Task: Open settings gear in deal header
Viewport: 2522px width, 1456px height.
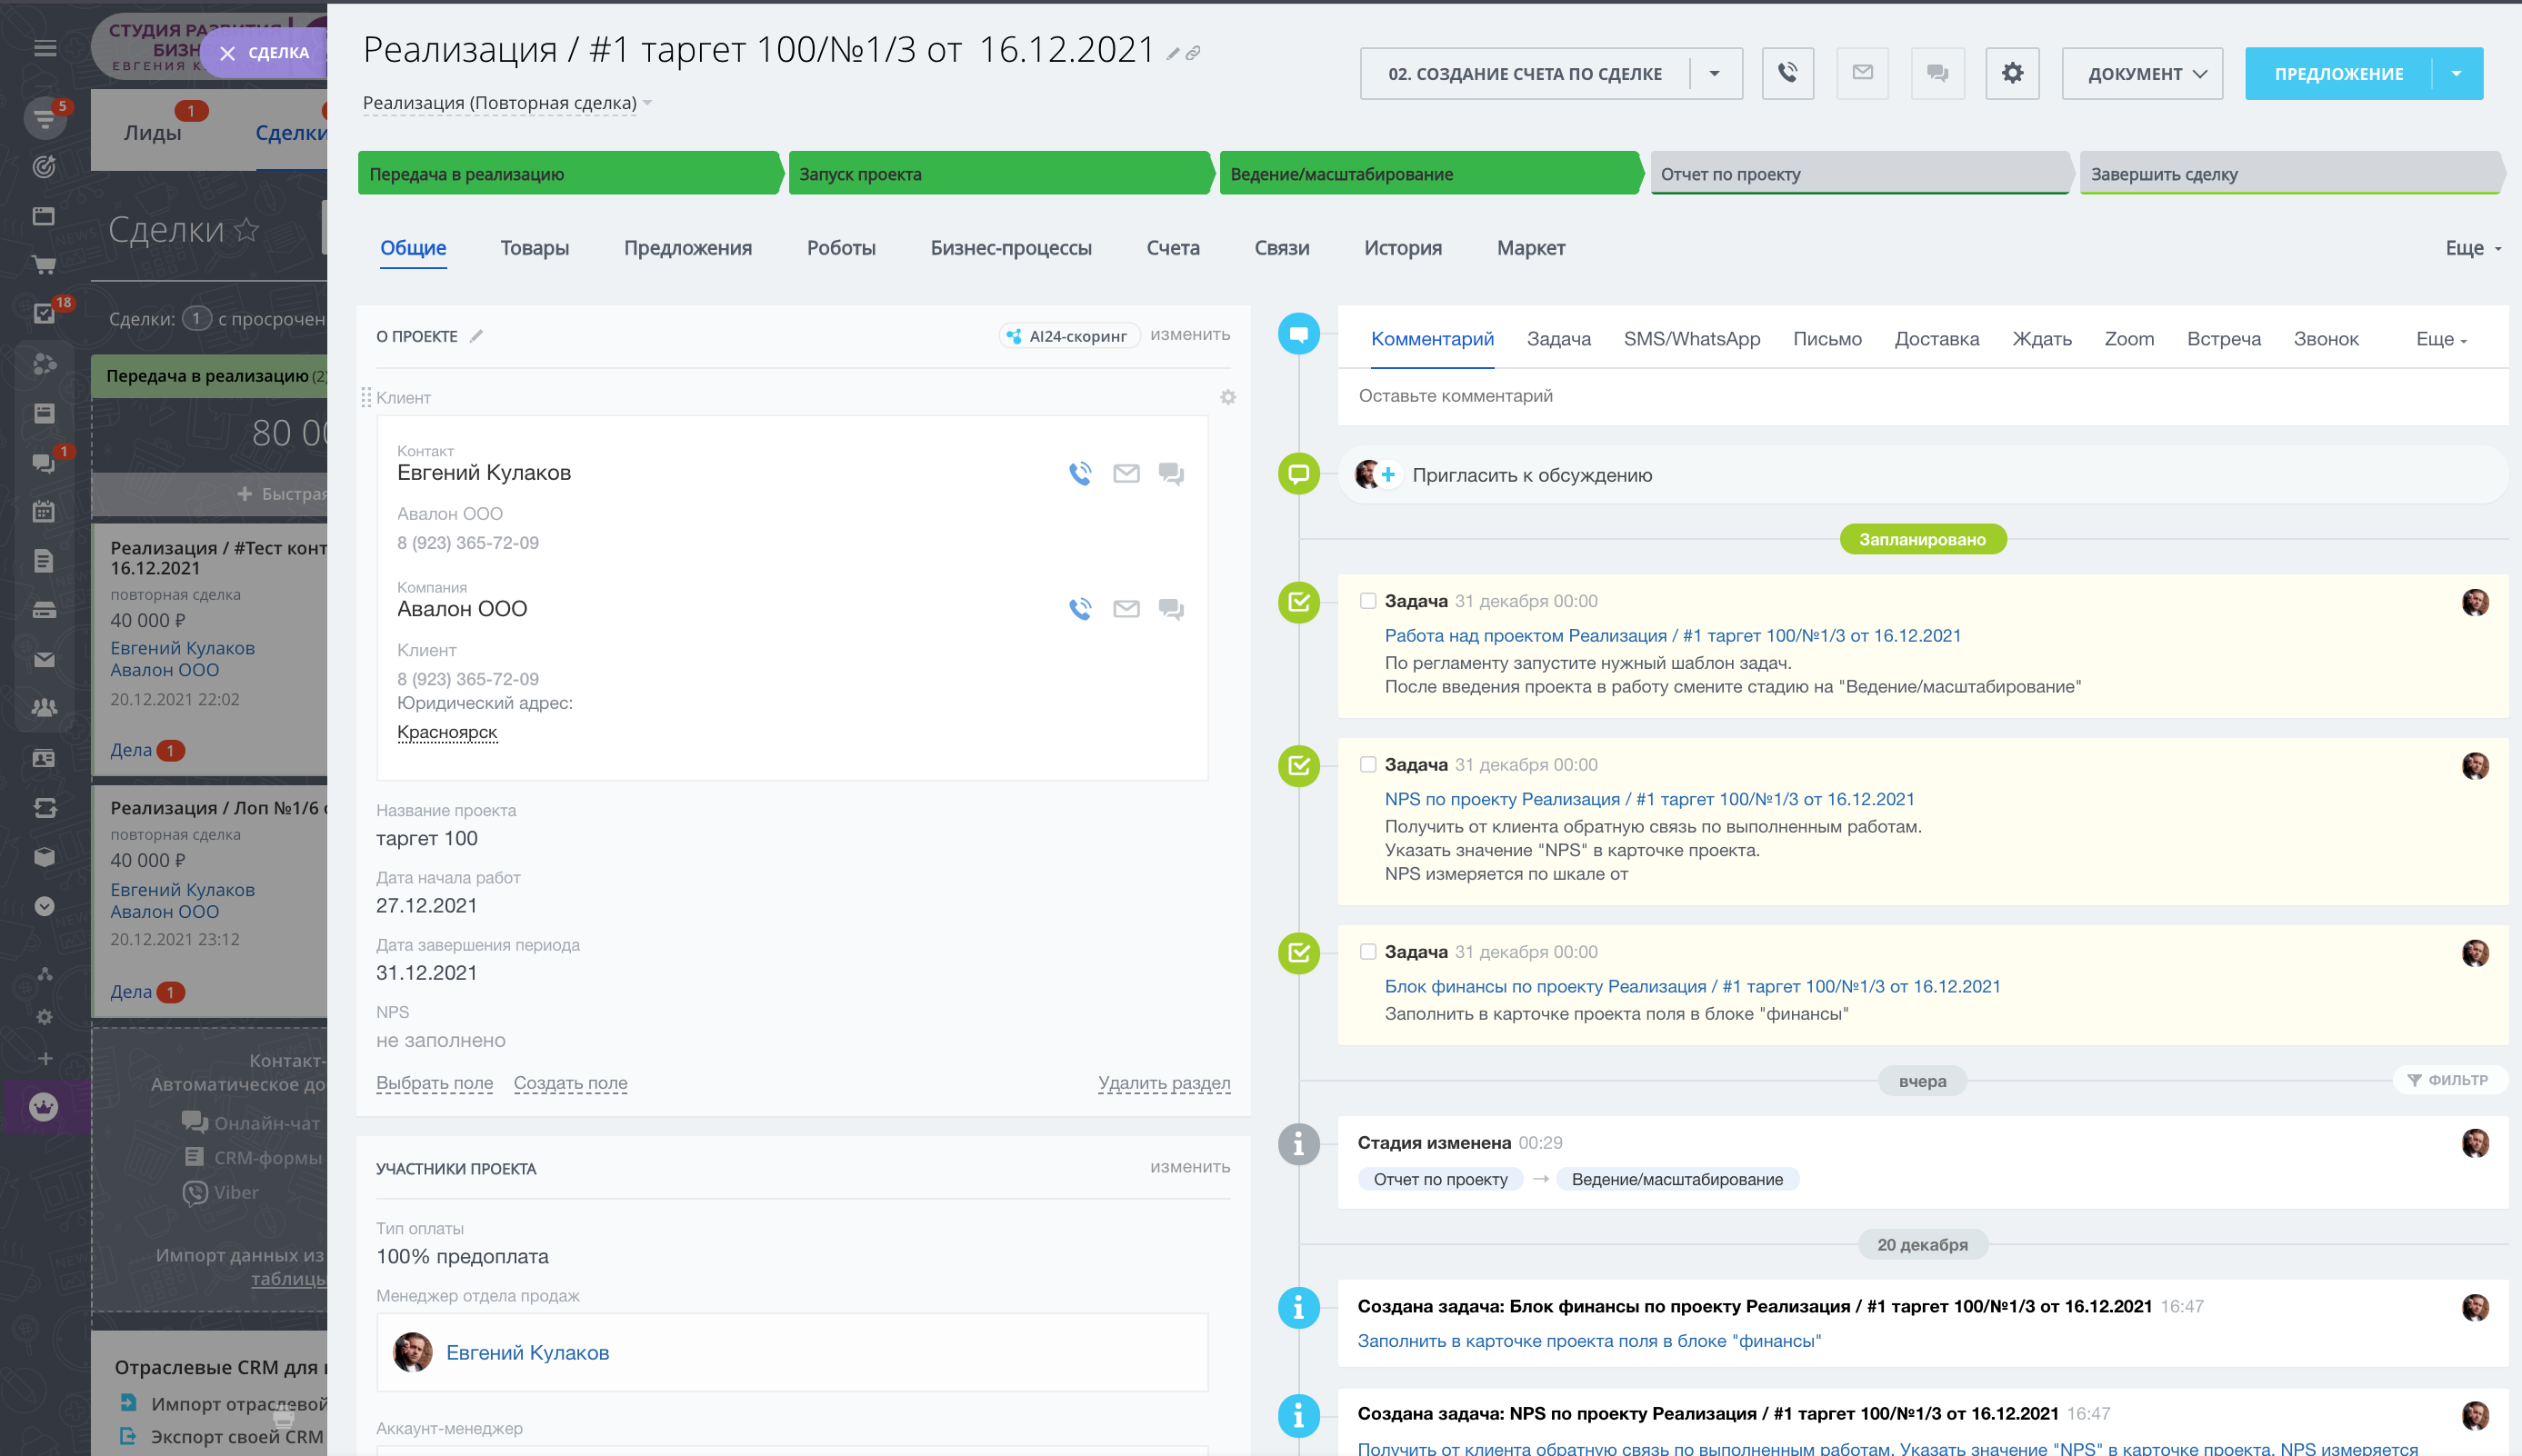Action: [2011, 73]
